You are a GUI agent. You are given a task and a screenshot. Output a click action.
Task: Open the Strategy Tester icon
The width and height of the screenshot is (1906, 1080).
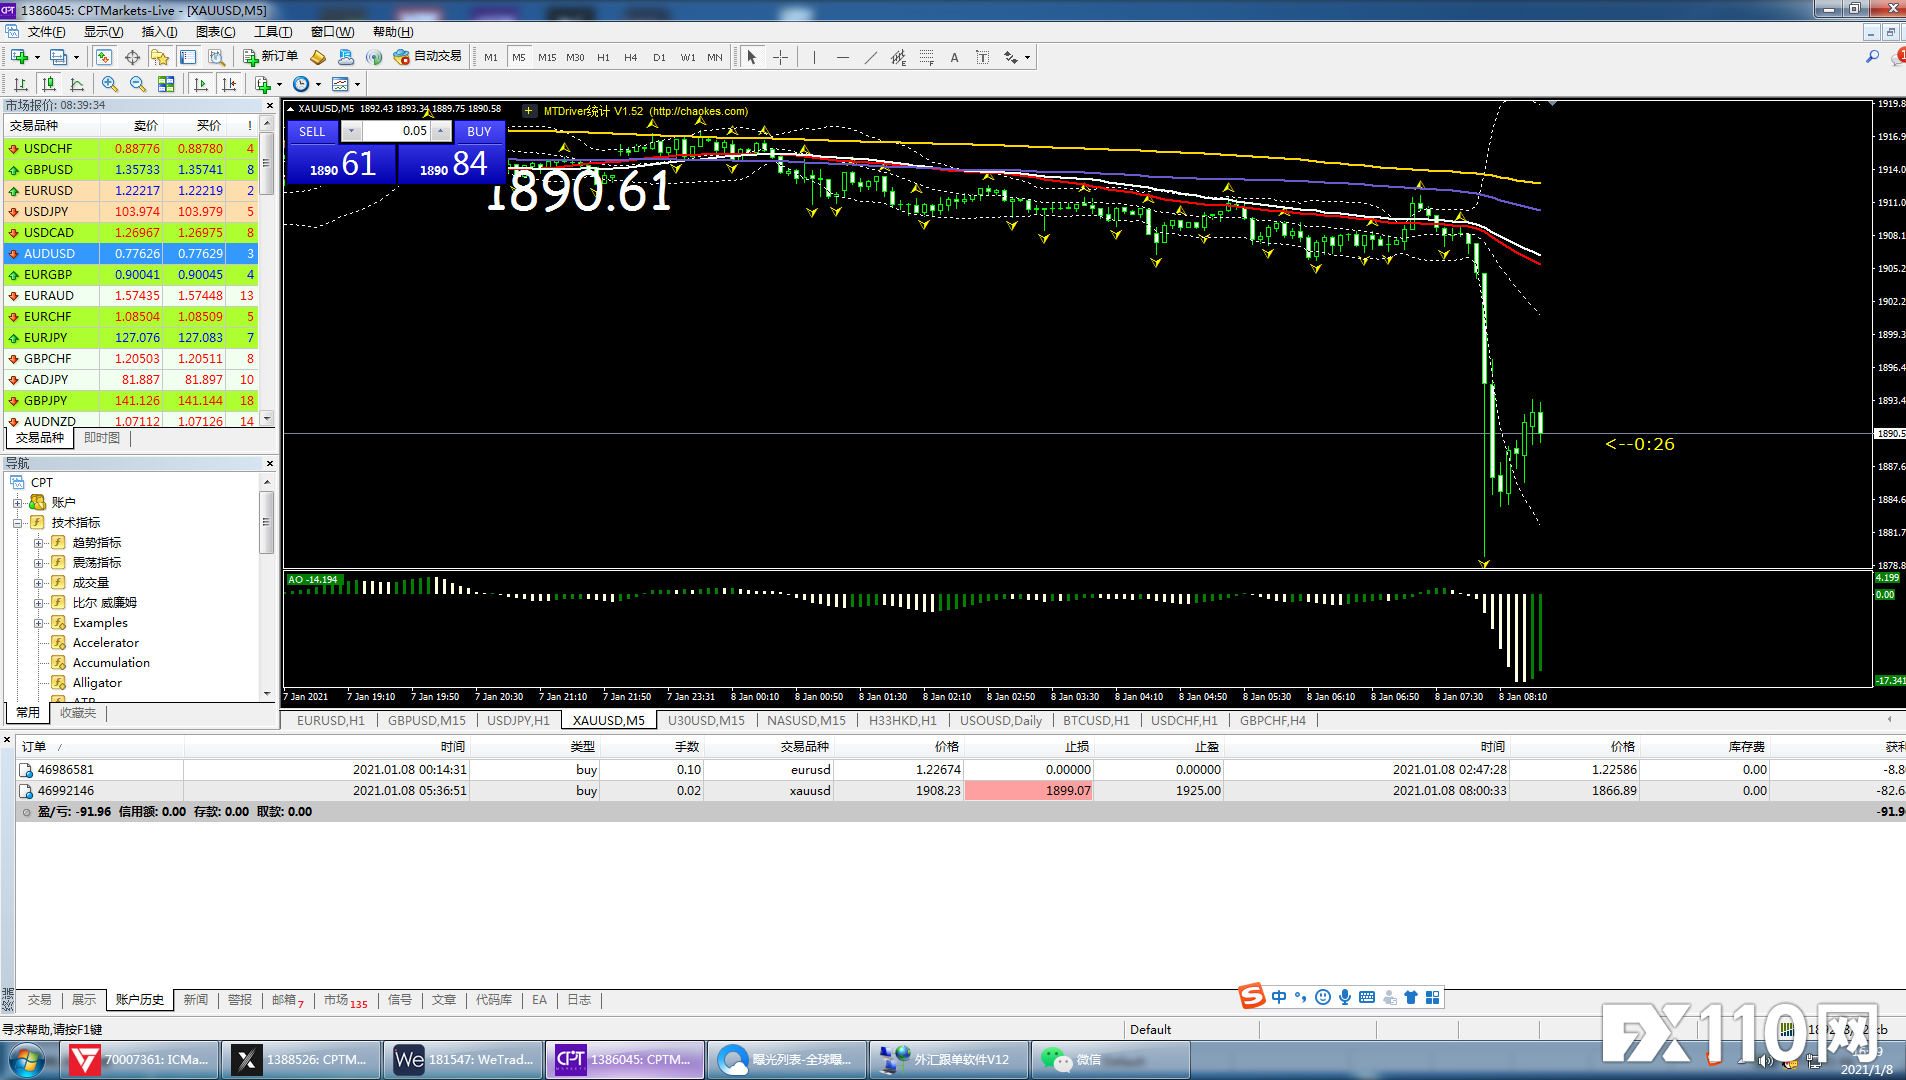[x=216, y=57]
